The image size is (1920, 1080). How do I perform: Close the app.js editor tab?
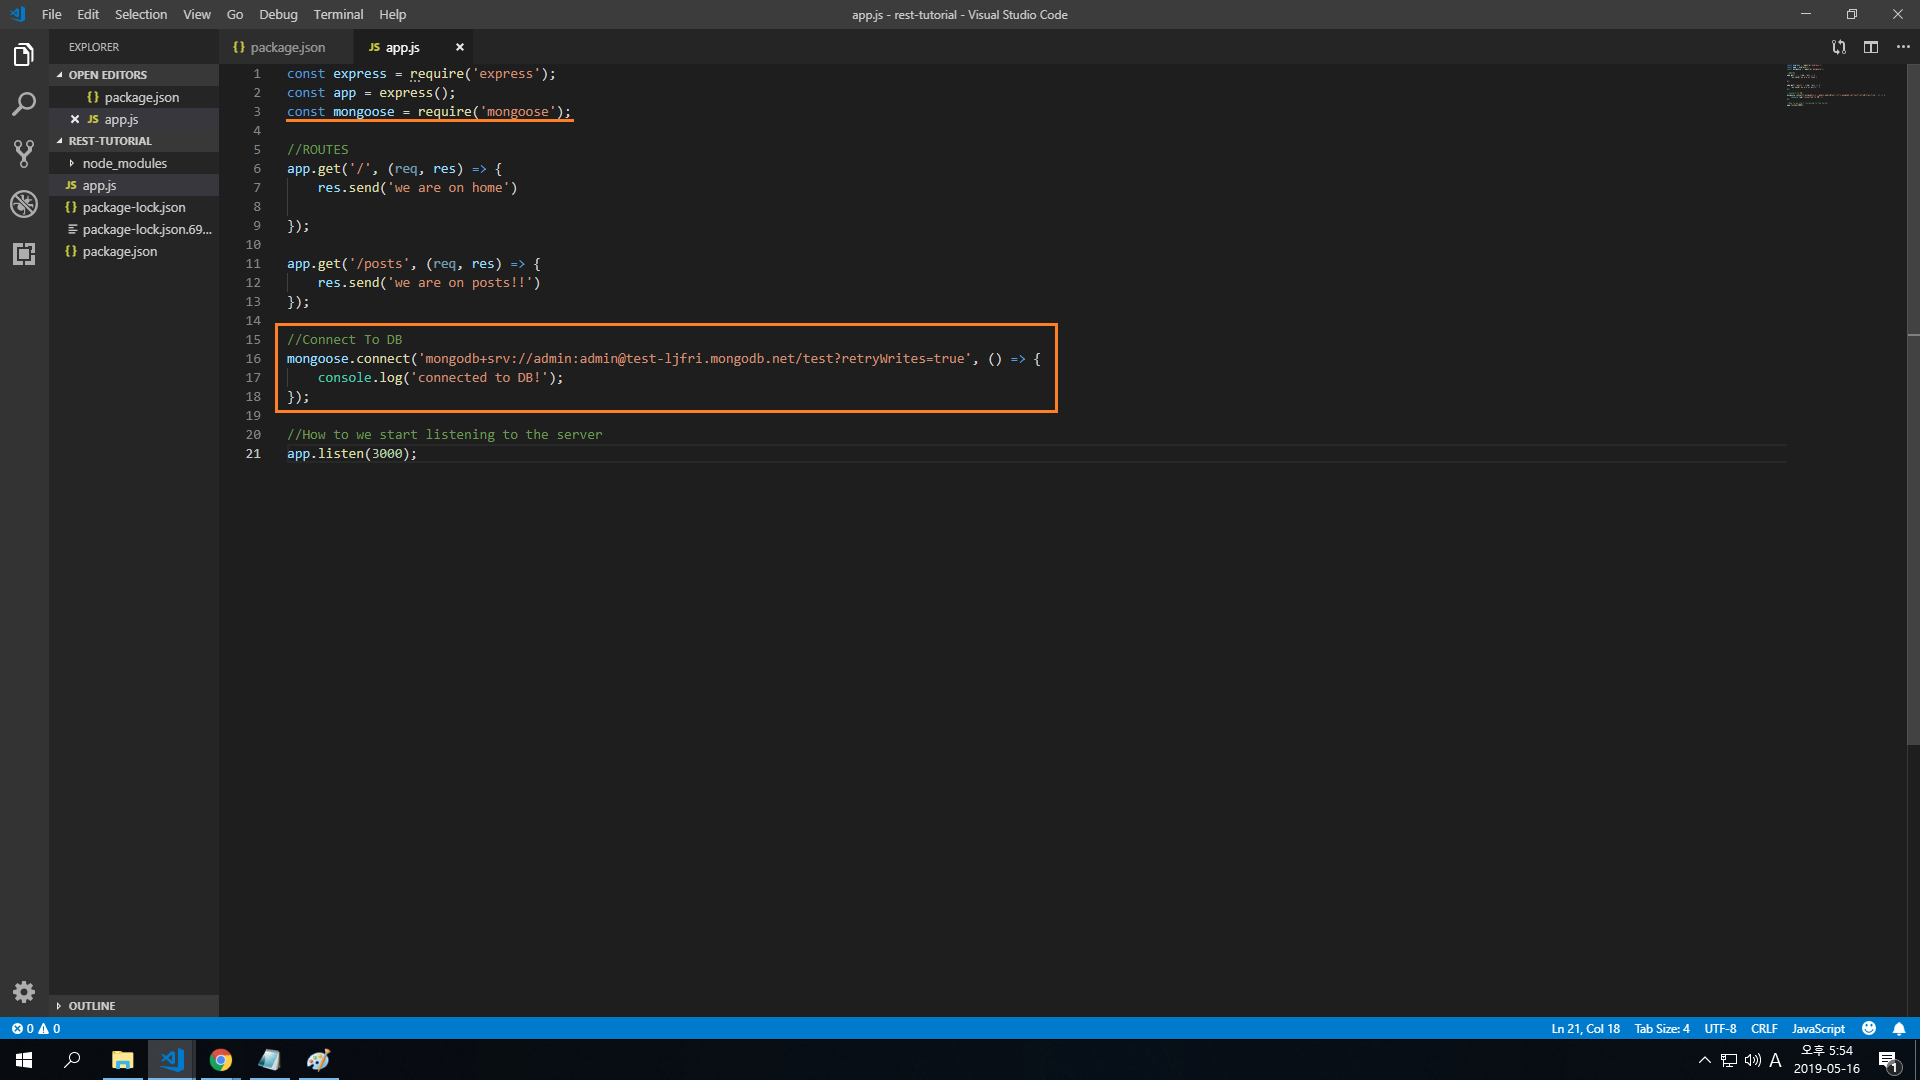coord(460,47)
